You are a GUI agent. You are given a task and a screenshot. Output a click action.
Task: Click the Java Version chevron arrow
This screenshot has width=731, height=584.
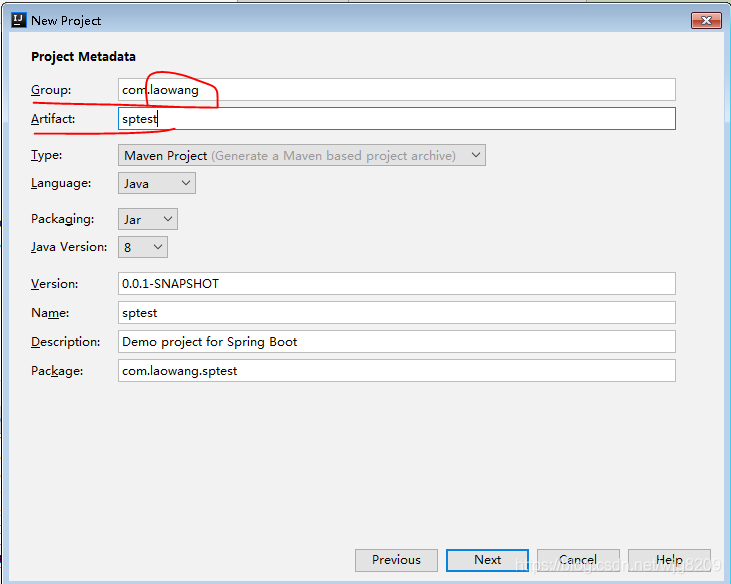158,247
